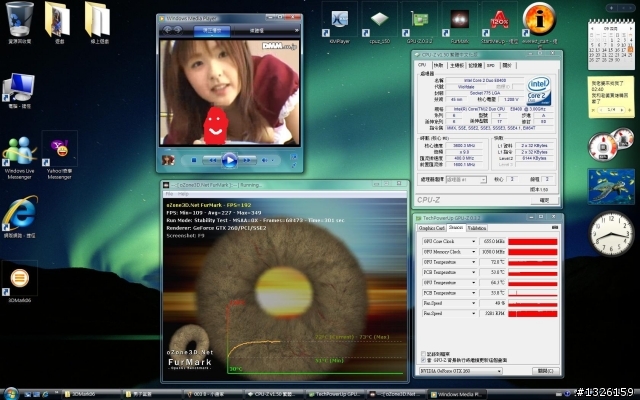Click the analog clock sidebar gadget
Image resolution: width=640 pixels, height=400 pixels.
[611, 233]
